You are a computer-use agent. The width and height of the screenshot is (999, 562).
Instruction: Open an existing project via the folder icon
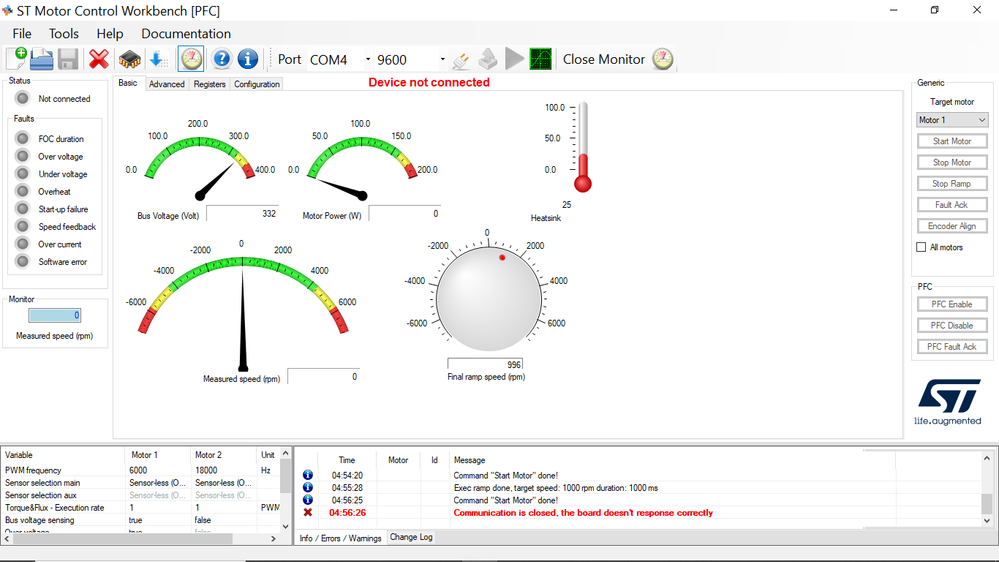pyautogui.click(x=41, y=59)
